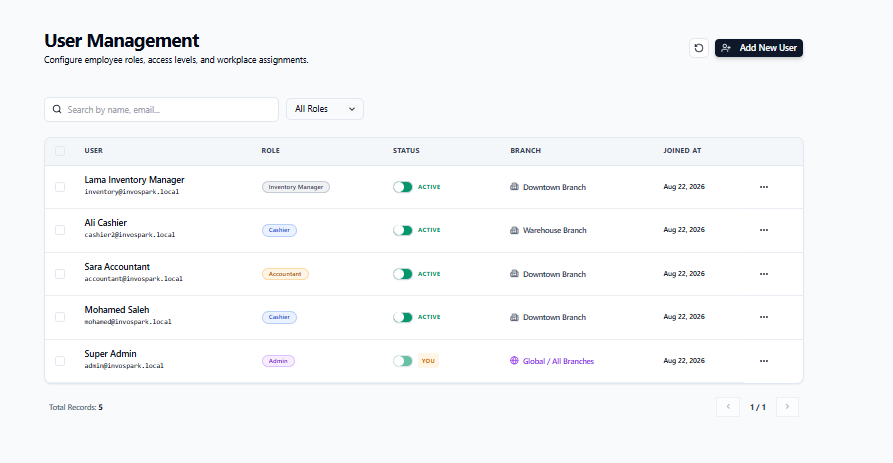The width and height of the screenshot is (893, 463).
Task: Click join date in Super Admin row
Action: pos(684,360)
